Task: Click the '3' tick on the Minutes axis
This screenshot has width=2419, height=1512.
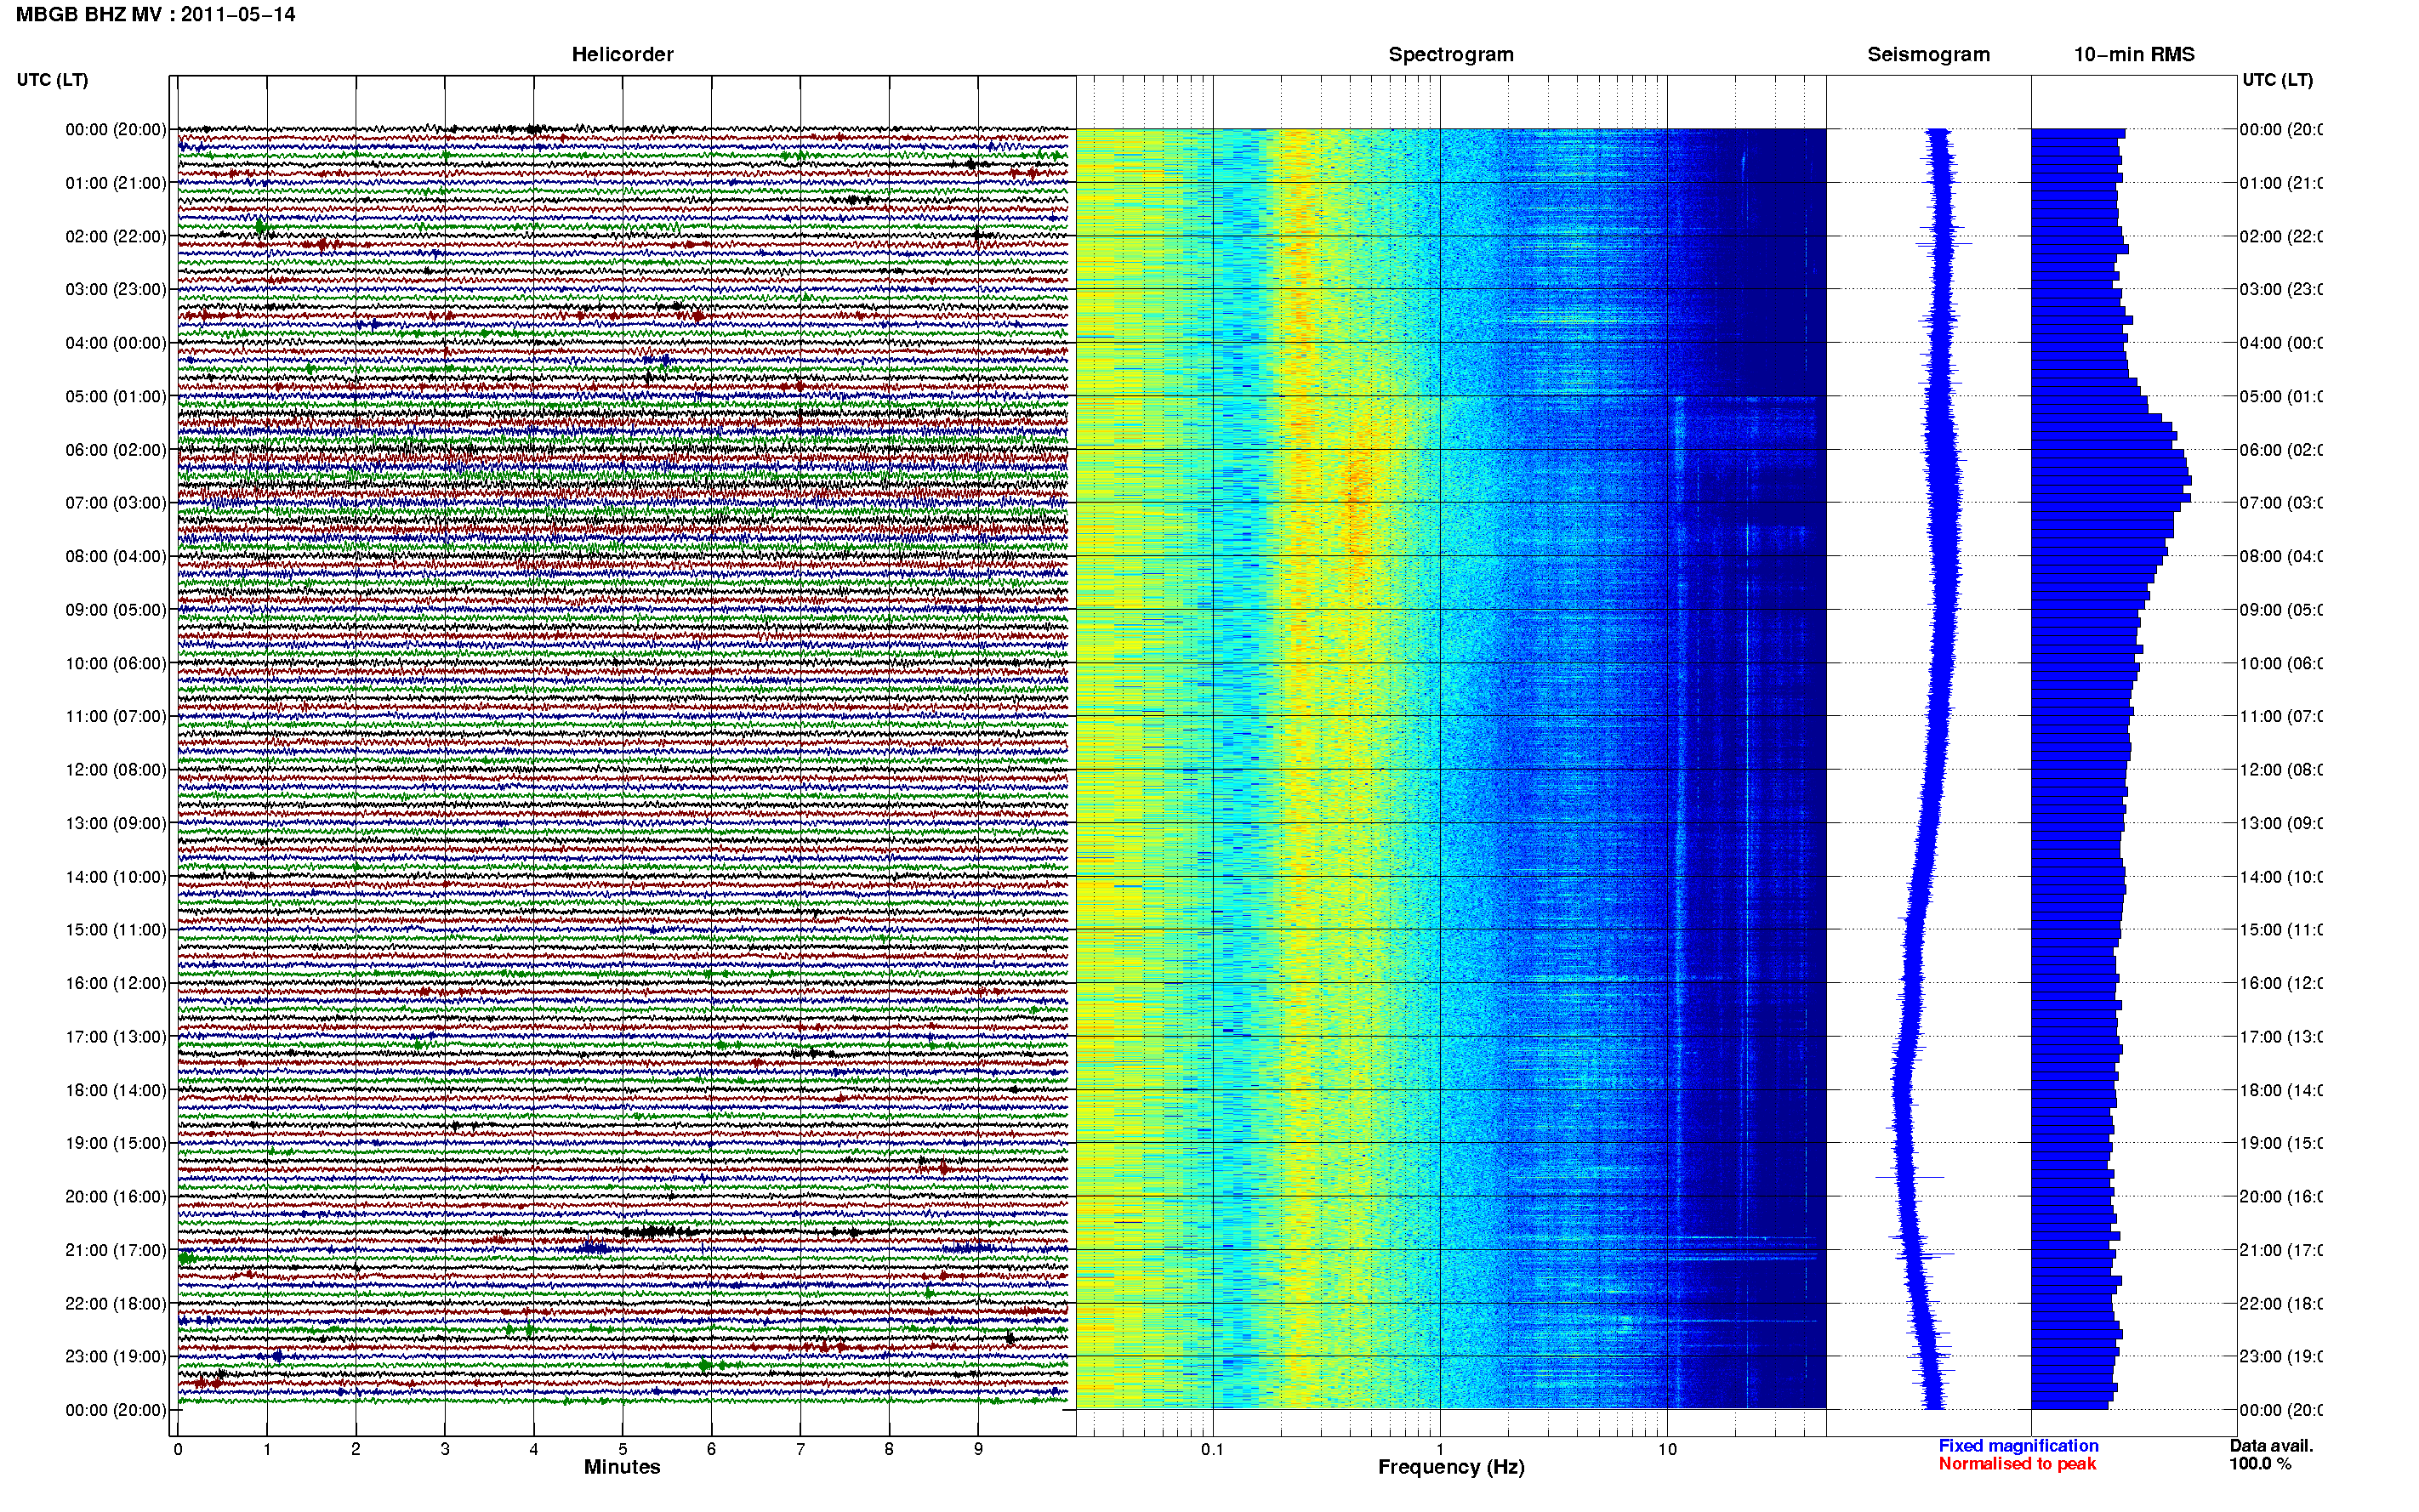Action: point(445,1449)
